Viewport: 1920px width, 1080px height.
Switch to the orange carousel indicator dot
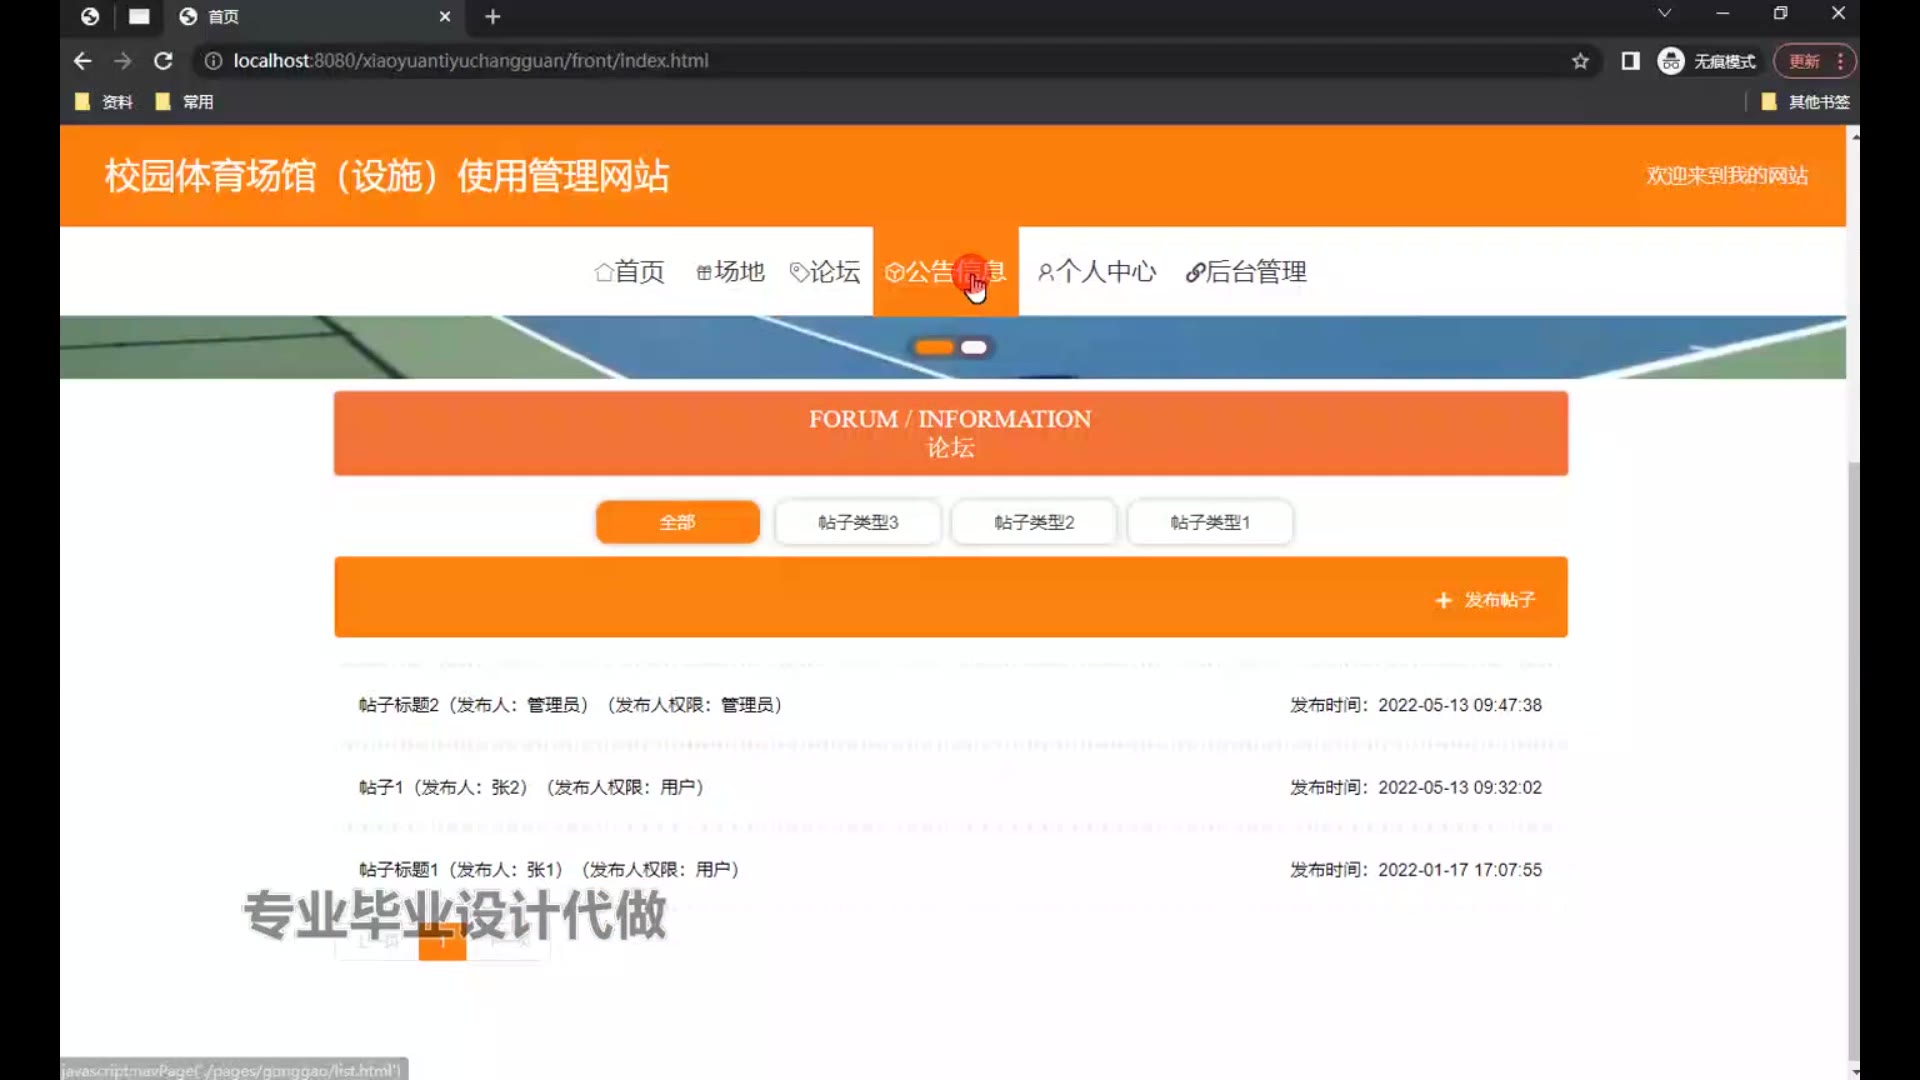934,347
